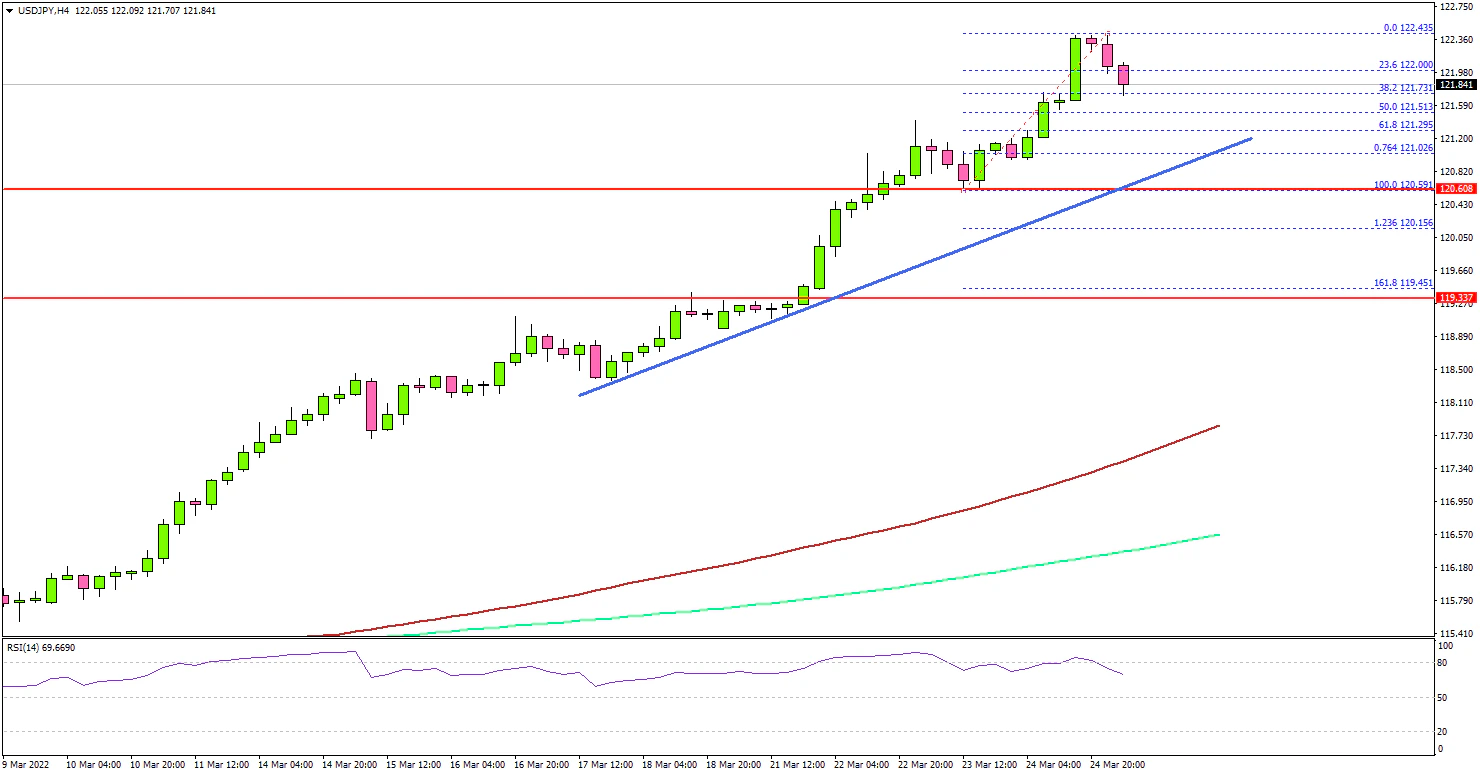Click the 24 Mar 20:00 time axis label
Image resolution: width=1480 pixels, height=776 pixels.
1117,765
